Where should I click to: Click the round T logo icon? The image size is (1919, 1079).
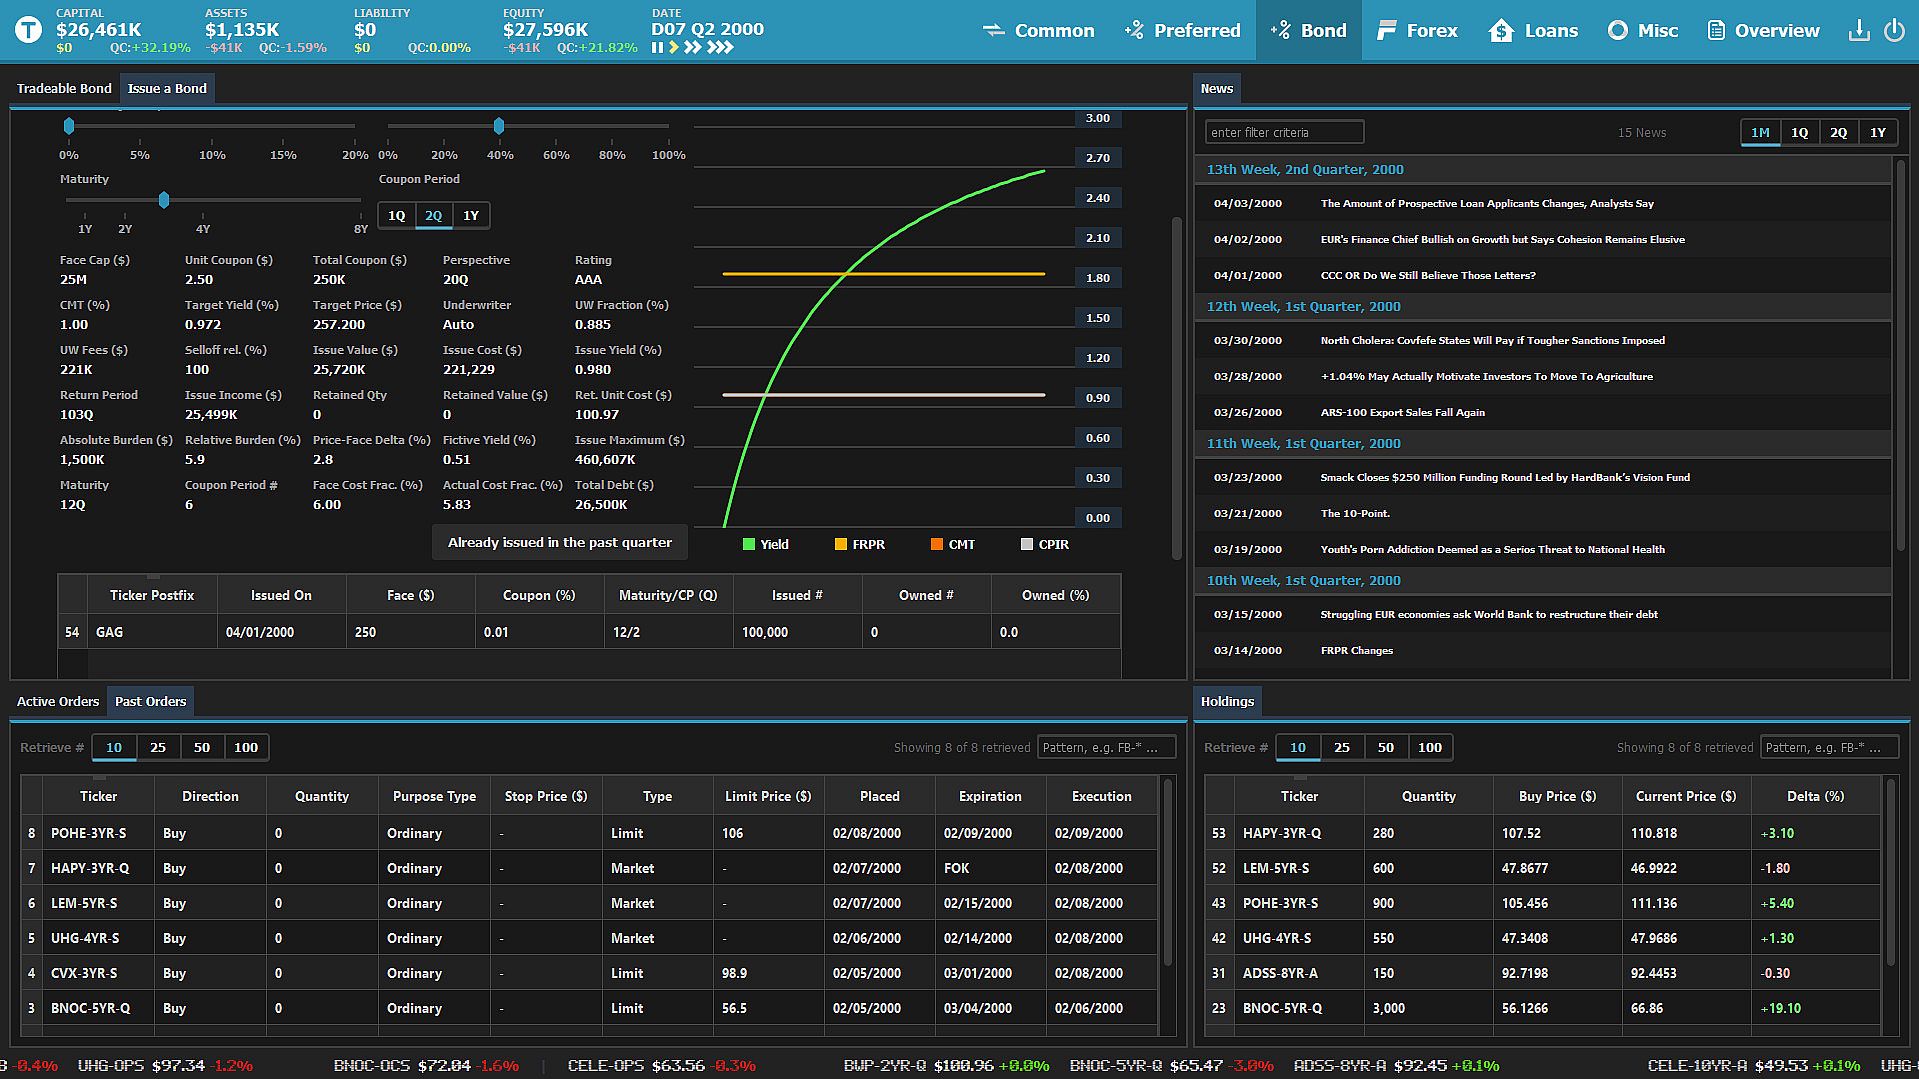(28, 30)
